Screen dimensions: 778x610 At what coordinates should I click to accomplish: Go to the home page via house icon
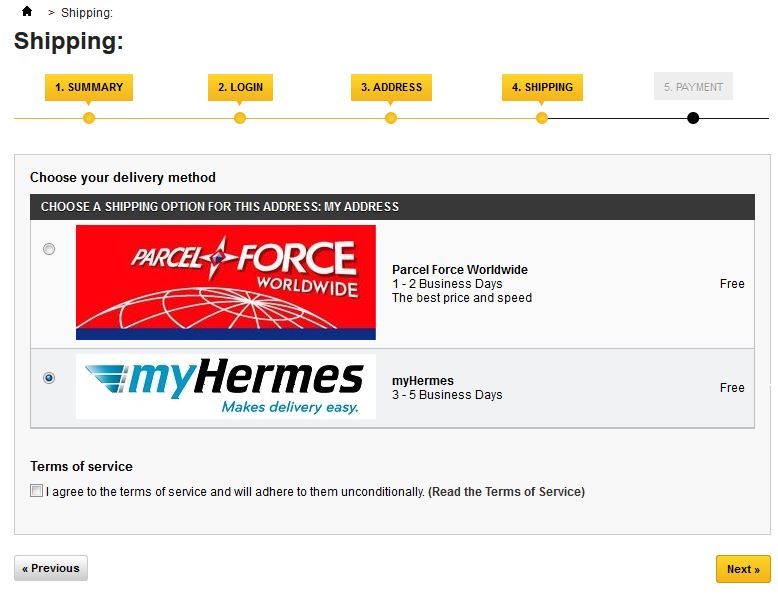[27, 11]
